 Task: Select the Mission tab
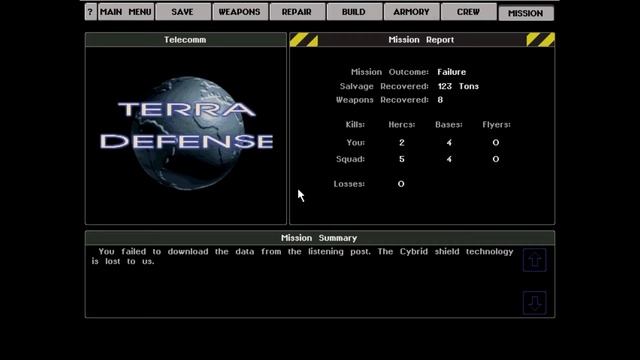coord(526,13)
